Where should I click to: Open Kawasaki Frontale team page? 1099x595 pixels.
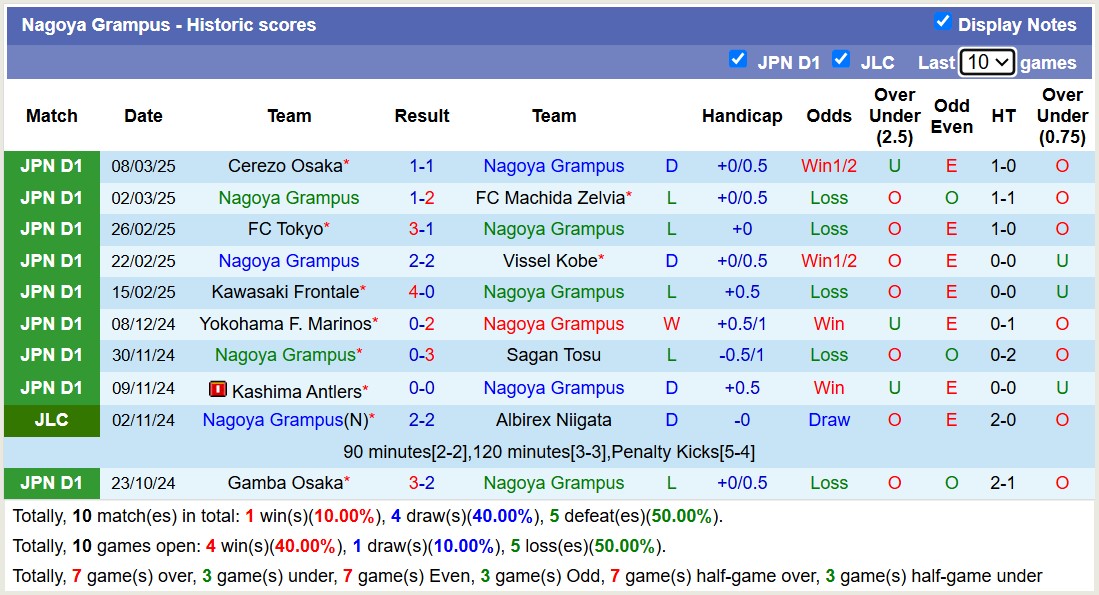(x=285, y=292)
